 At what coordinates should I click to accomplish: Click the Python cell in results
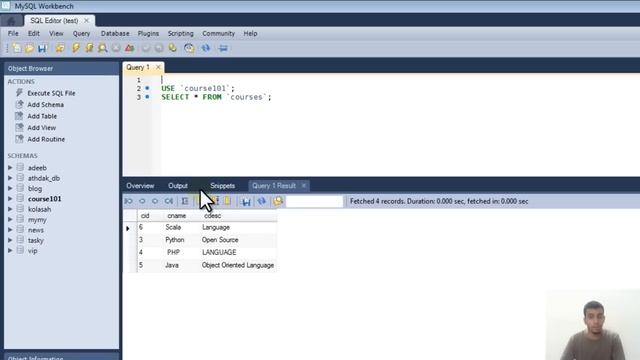coord(175,240)
